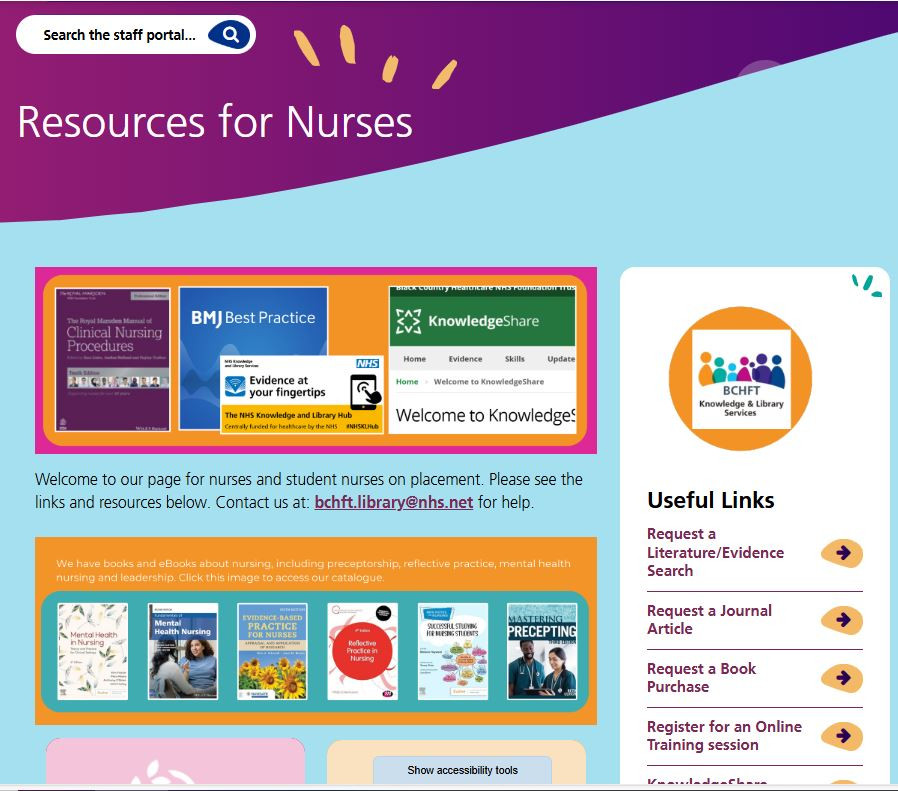Click the bchft.library@nhs.net email link
The width and height of the screenshot is (898, 791).
[393, 502]
